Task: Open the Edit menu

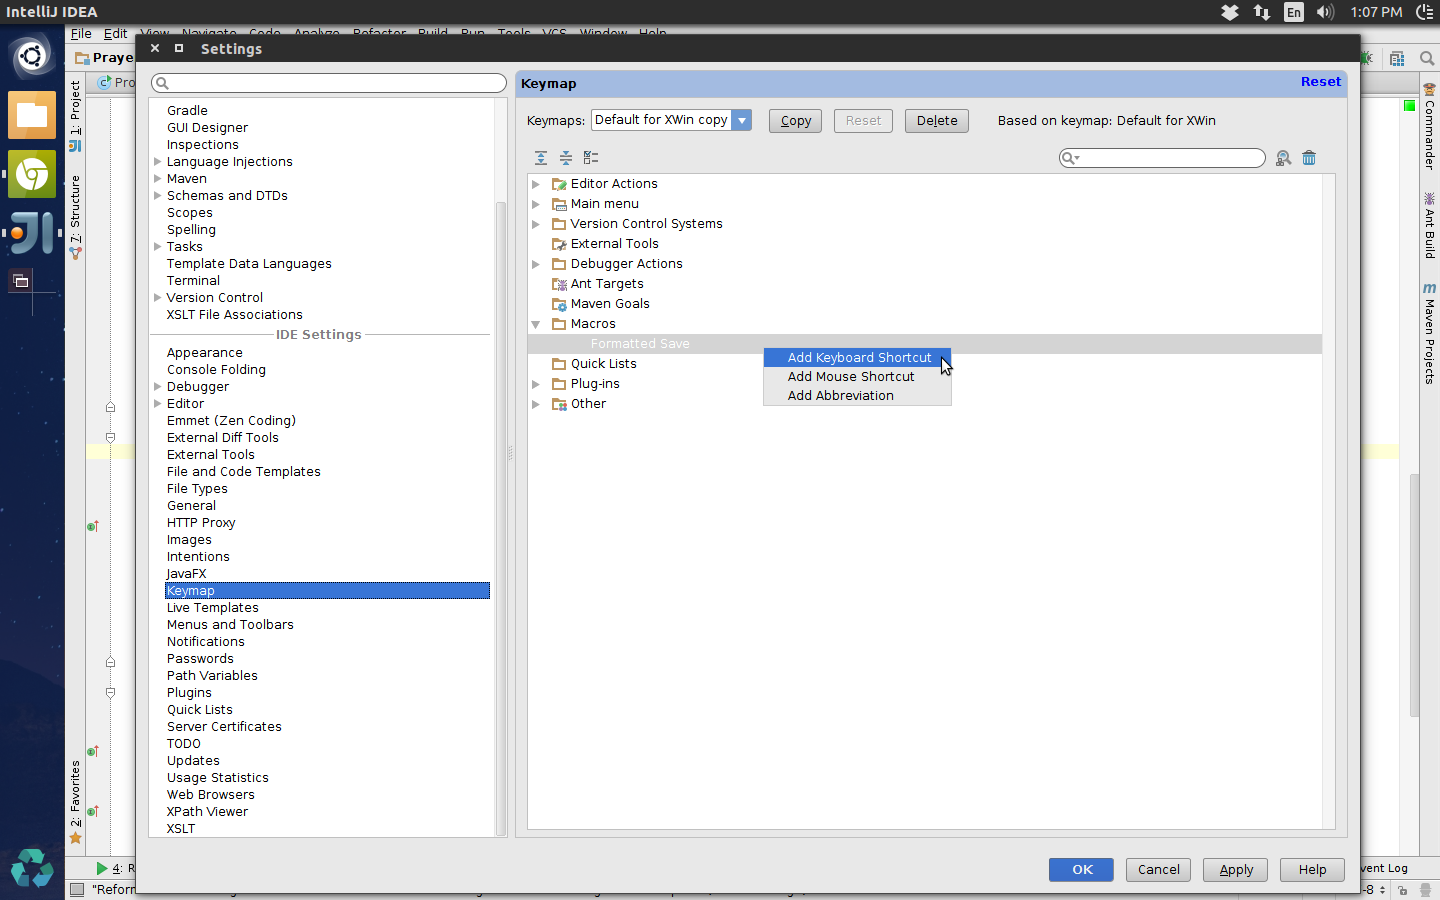Action: pyautogui.click(x=116, y=33)
